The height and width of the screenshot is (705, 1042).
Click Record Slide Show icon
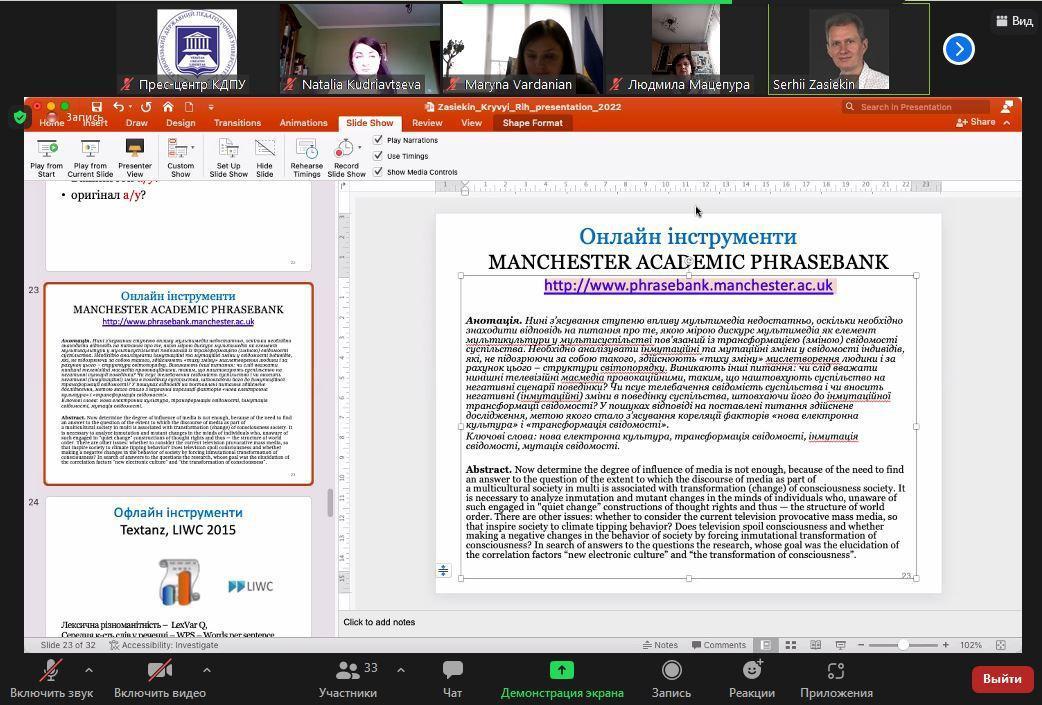pyautogui.click(x=344, y=148)
